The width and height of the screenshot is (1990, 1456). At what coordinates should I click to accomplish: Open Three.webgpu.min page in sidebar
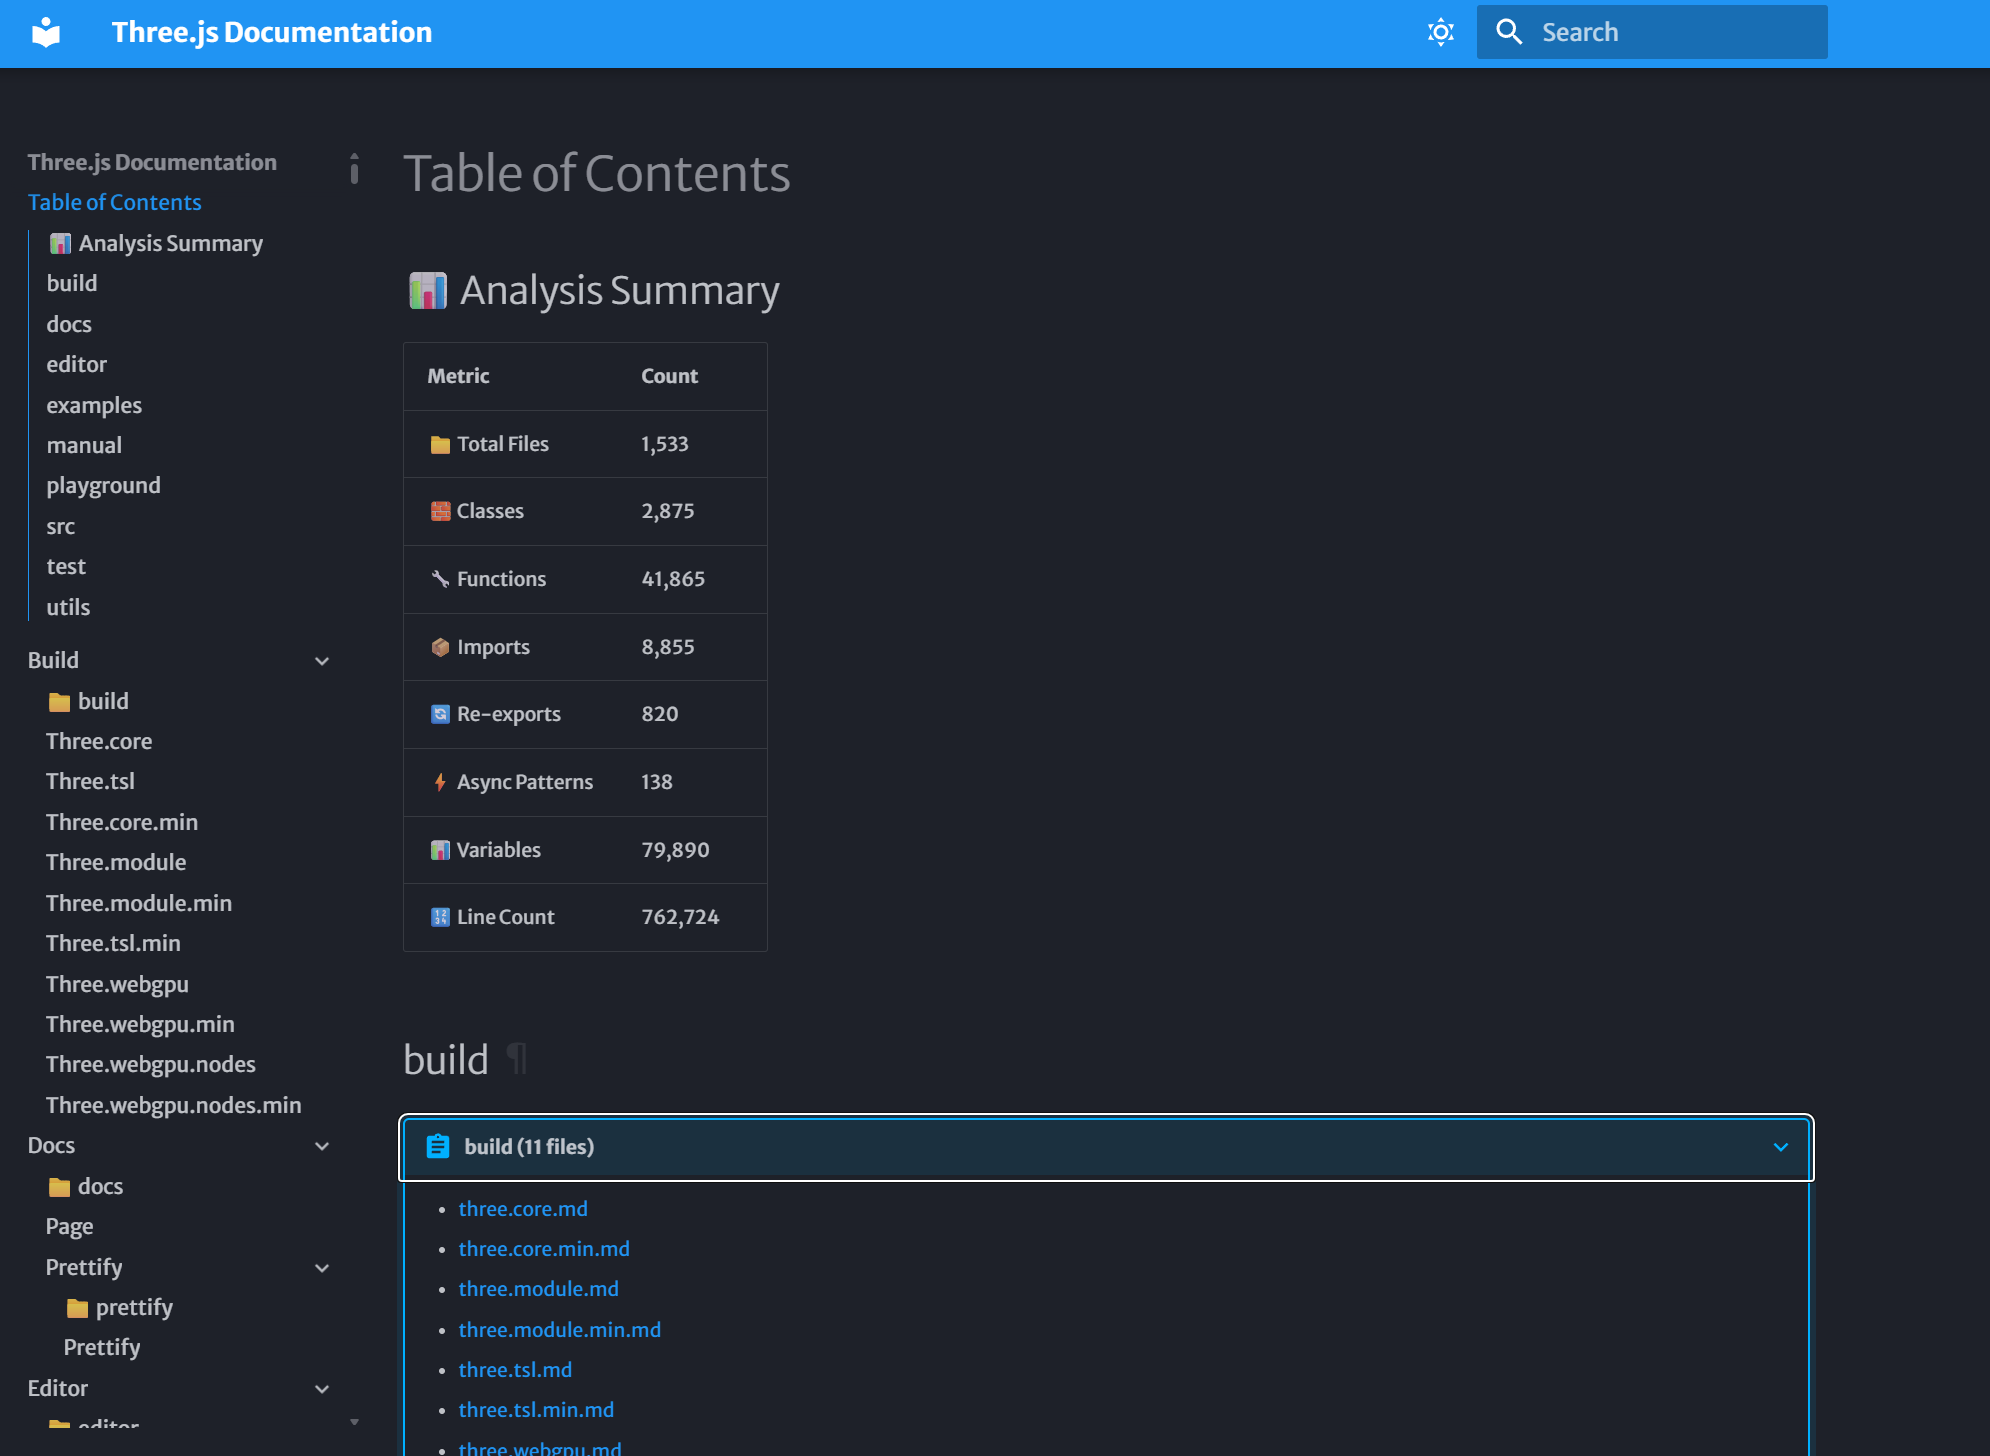(x=140, y=1025)
